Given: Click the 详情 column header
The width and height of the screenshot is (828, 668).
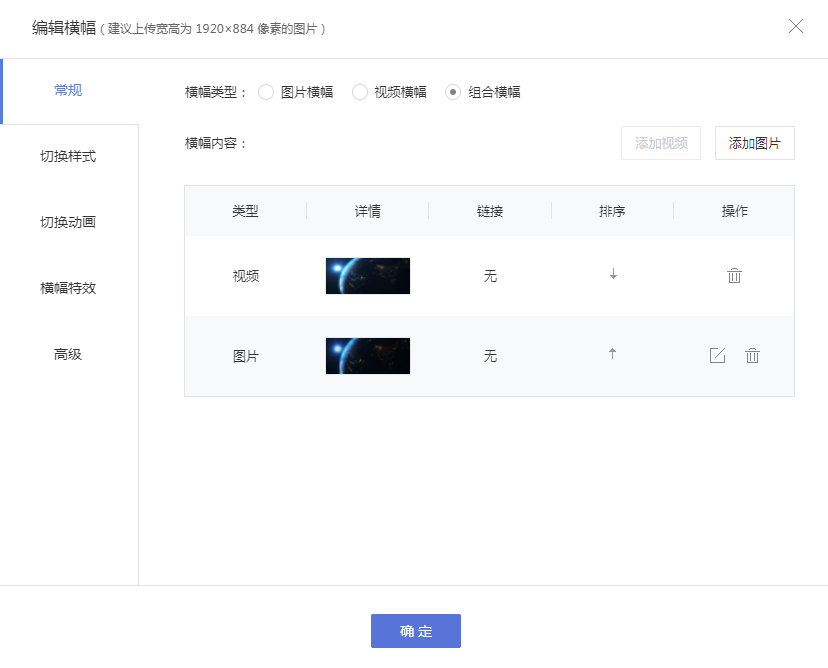Looking at the screenshot, I should 368,211.
